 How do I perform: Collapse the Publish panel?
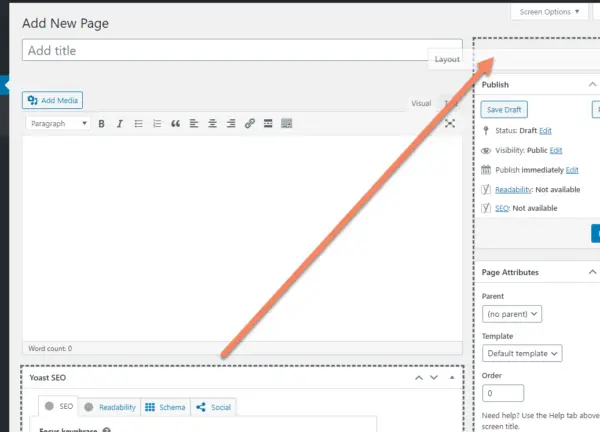(x=592, y=84)
